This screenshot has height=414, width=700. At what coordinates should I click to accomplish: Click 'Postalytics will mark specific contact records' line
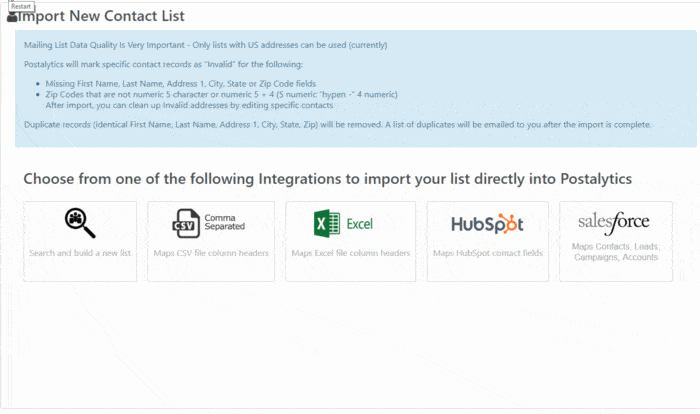click(163, 64)
